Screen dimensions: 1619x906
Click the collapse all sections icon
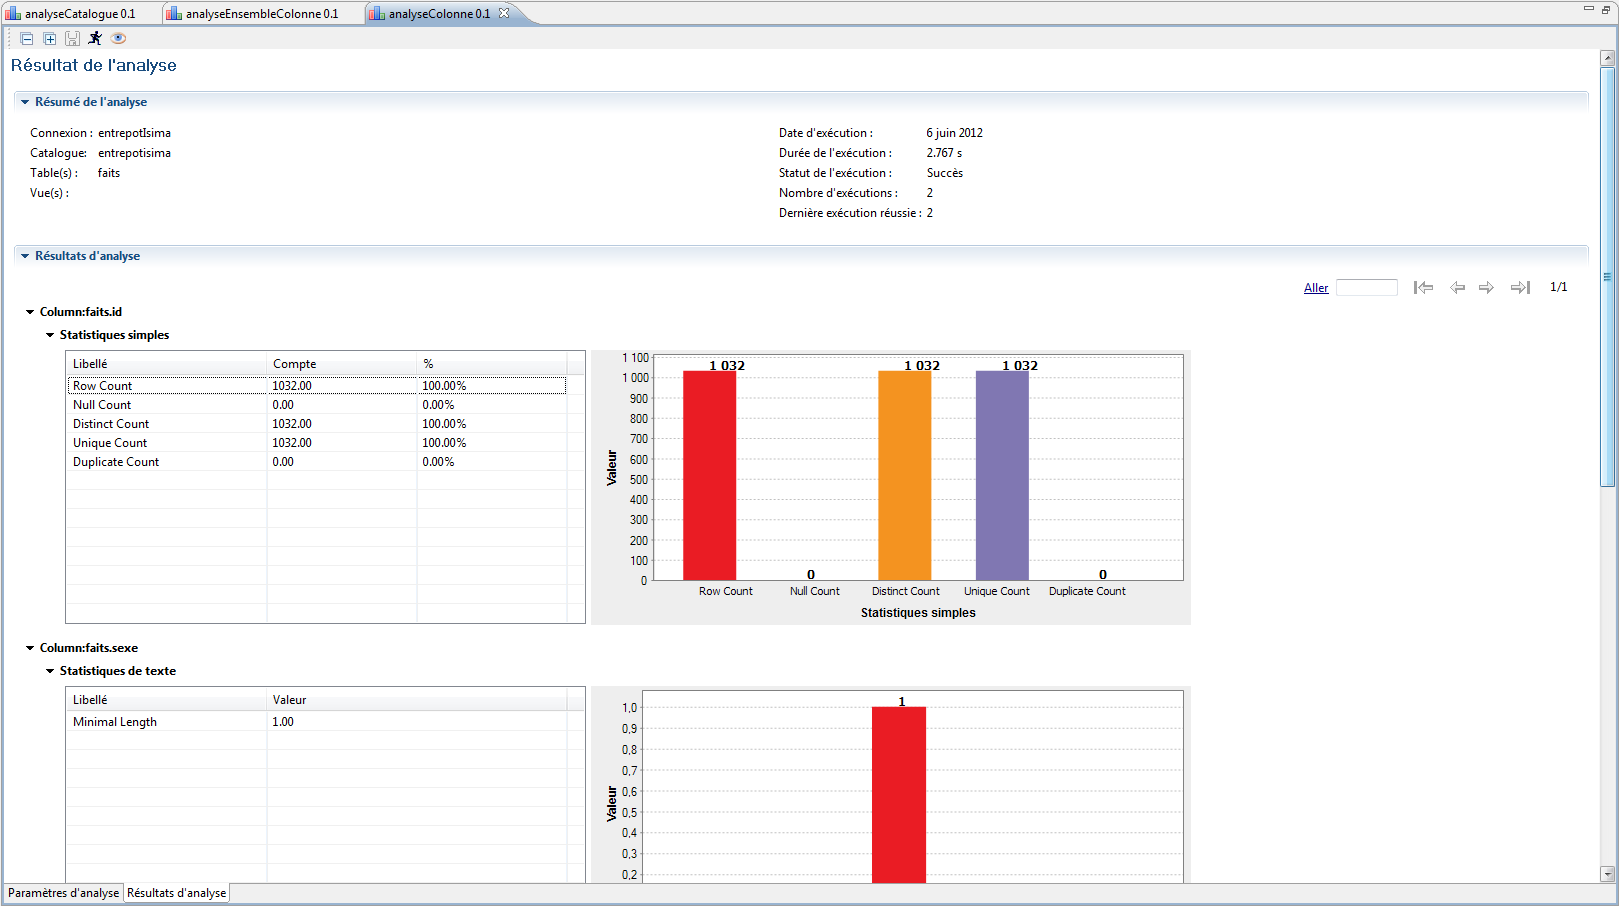(x=27, y=39)
